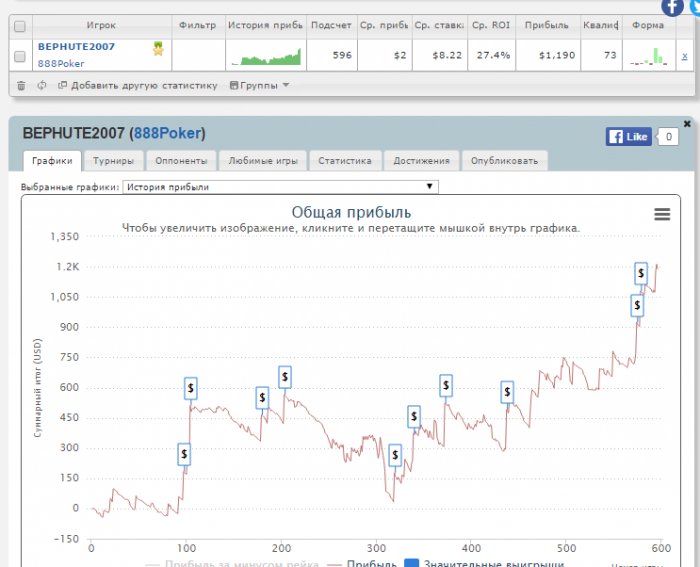Click the trash icon below the player table

tap(21, 86)
